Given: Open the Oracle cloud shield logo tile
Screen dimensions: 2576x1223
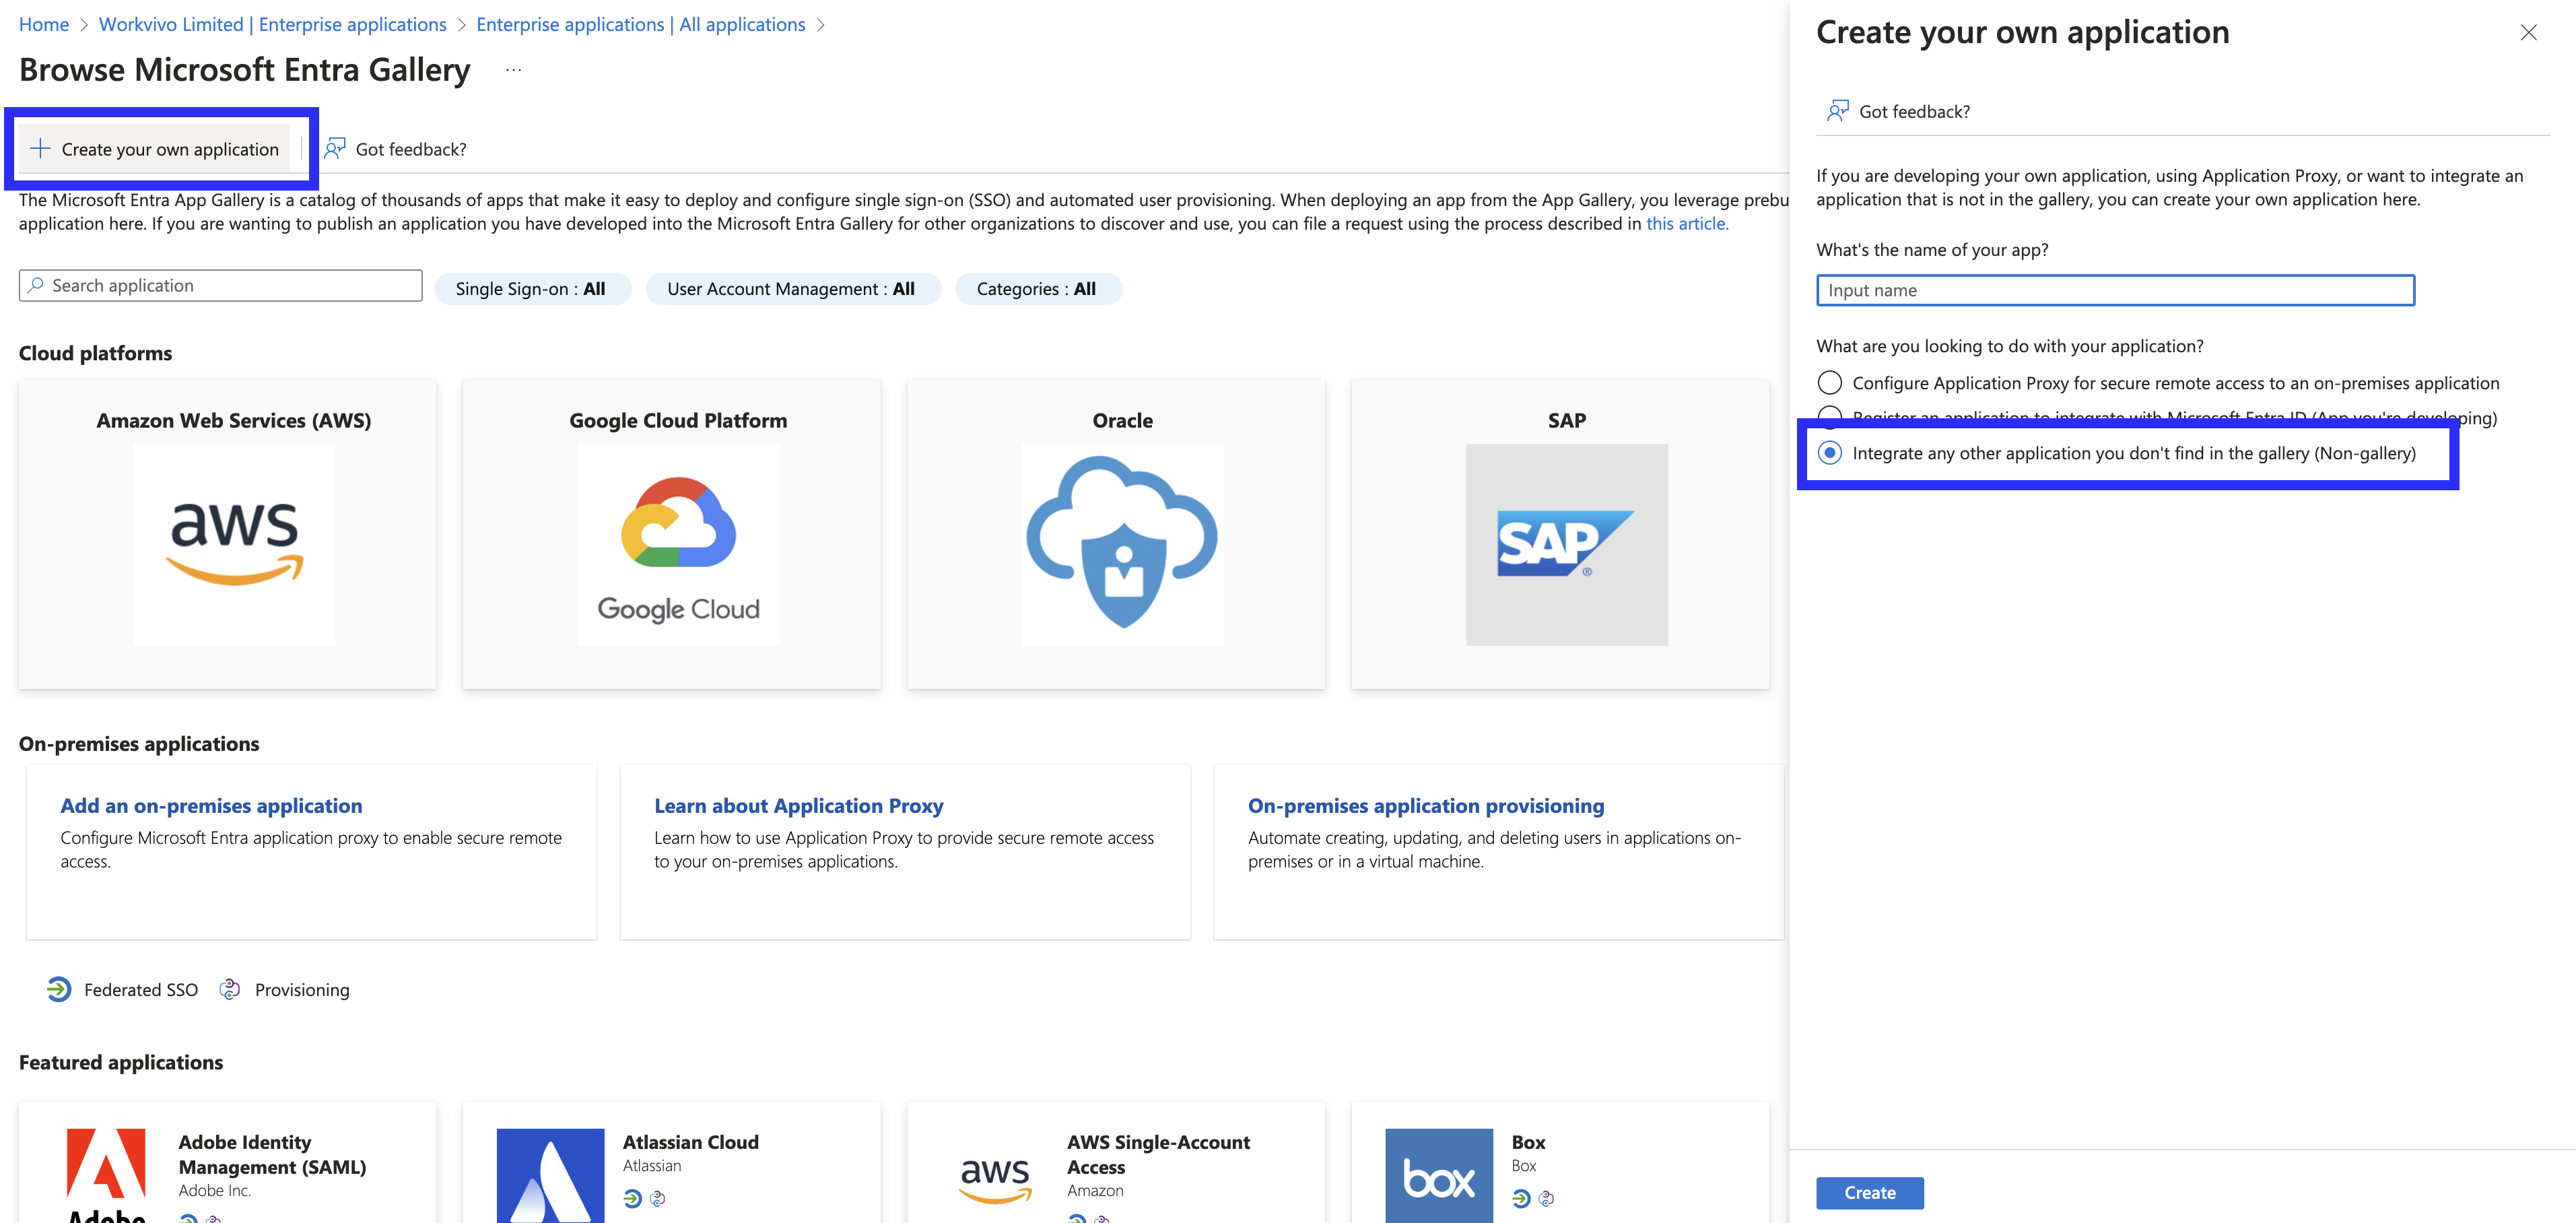Looking at the screenshot, I should click(x=1122, y=545).
